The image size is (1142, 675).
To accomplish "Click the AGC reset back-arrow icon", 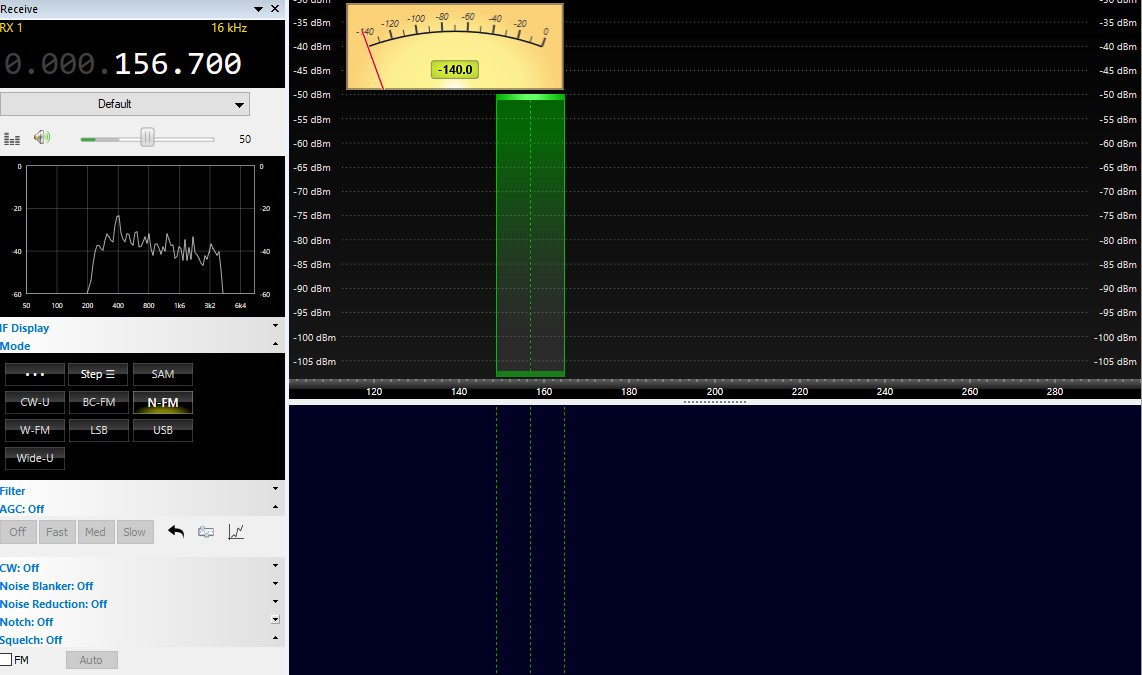I will pos(176,532).
